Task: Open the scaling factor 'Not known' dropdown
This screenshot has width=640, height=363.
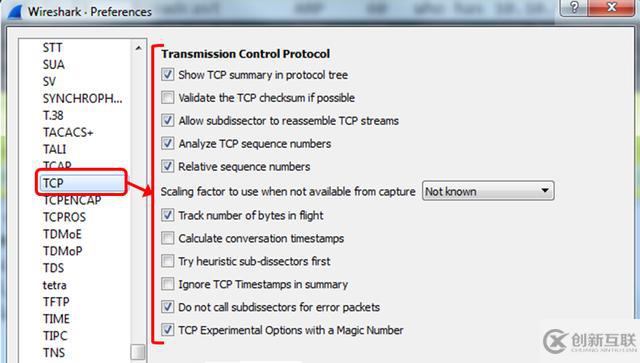Action: tap(488, 191)
